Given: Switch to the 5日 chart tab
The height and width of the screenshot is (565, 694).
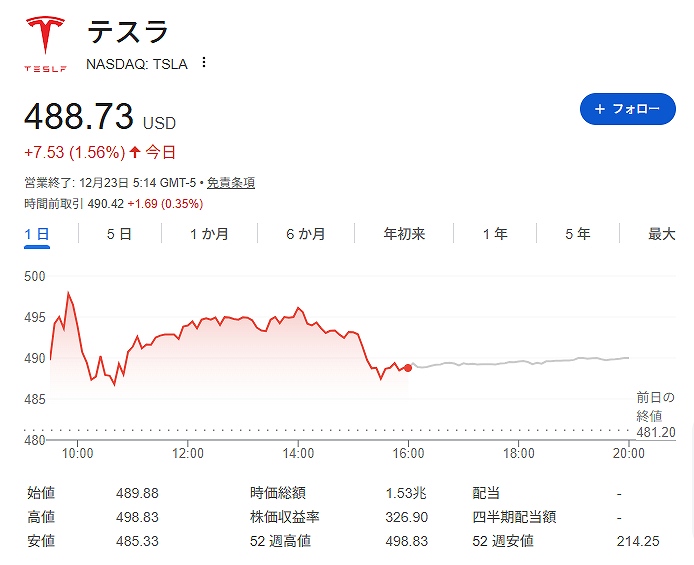Looking at the screenshot, I should coord(119,234).
